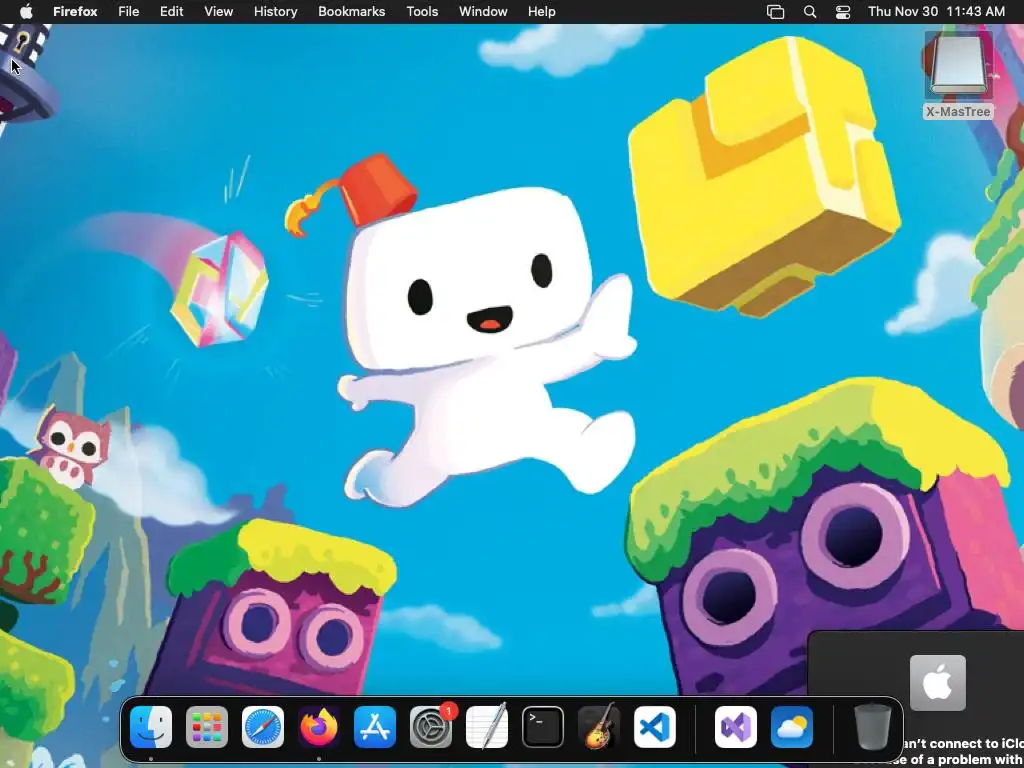Image resolution: width=1024 pixels, height=768 pixels.
Task: Open Finder from the Dock
Action: (151, 727)
